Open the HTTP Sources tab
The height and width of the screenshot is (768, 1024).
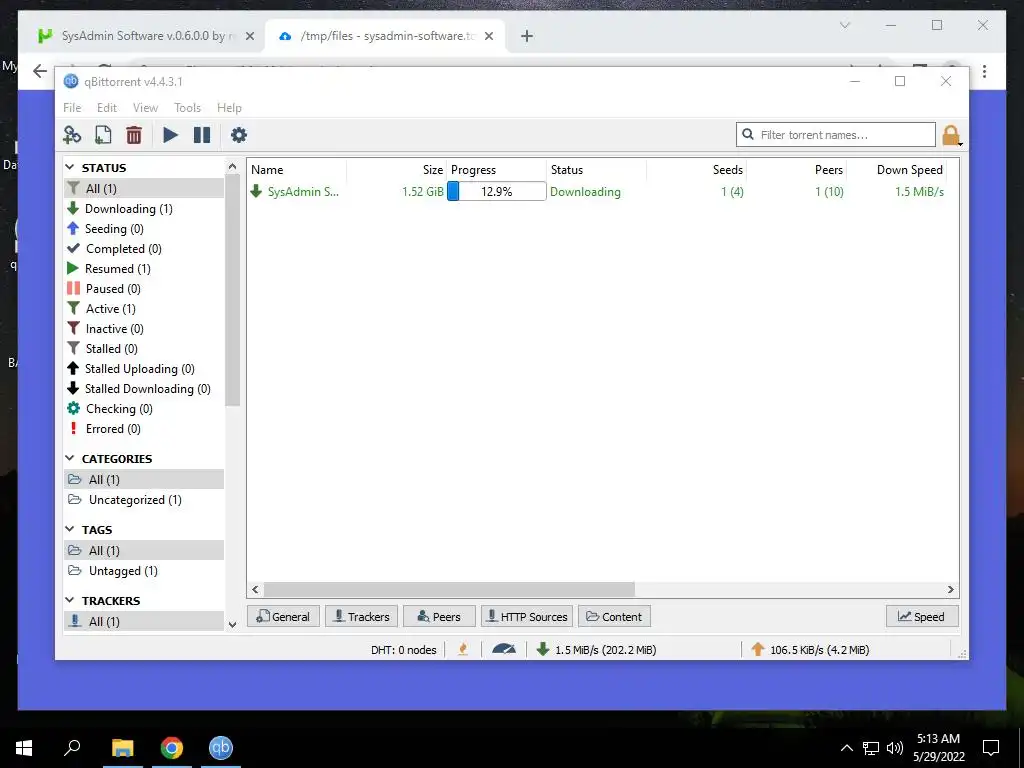[527, 616]
